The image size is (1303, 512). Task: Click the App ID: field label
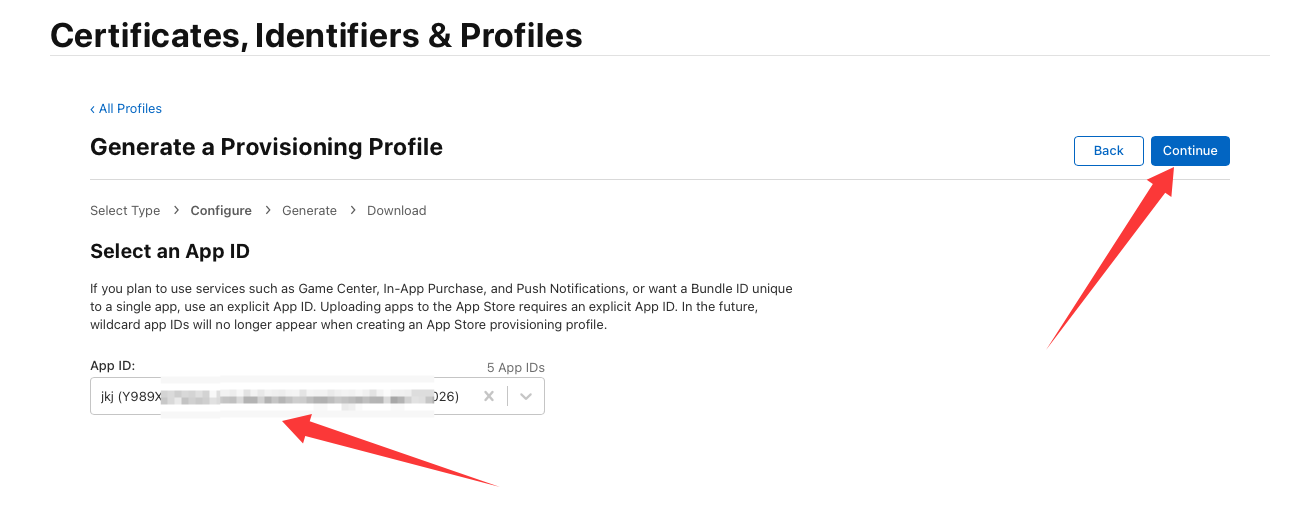pos(112,366)
